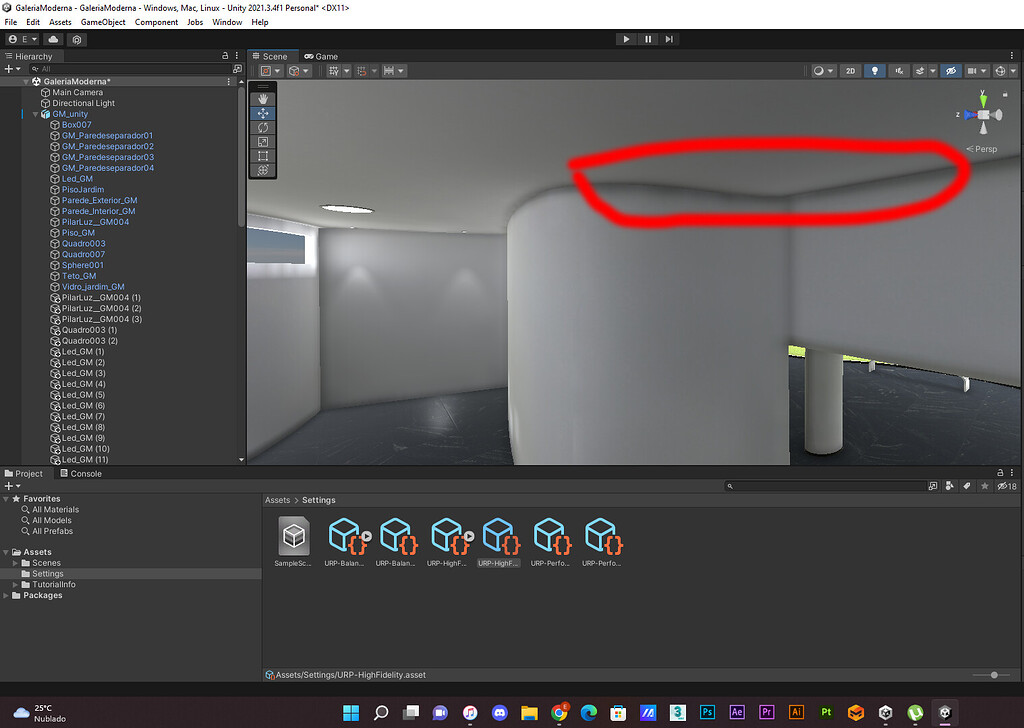Expand the Packages folder in Project panel
This screenshot has height=728, width=1024.
tap(7, 595)
